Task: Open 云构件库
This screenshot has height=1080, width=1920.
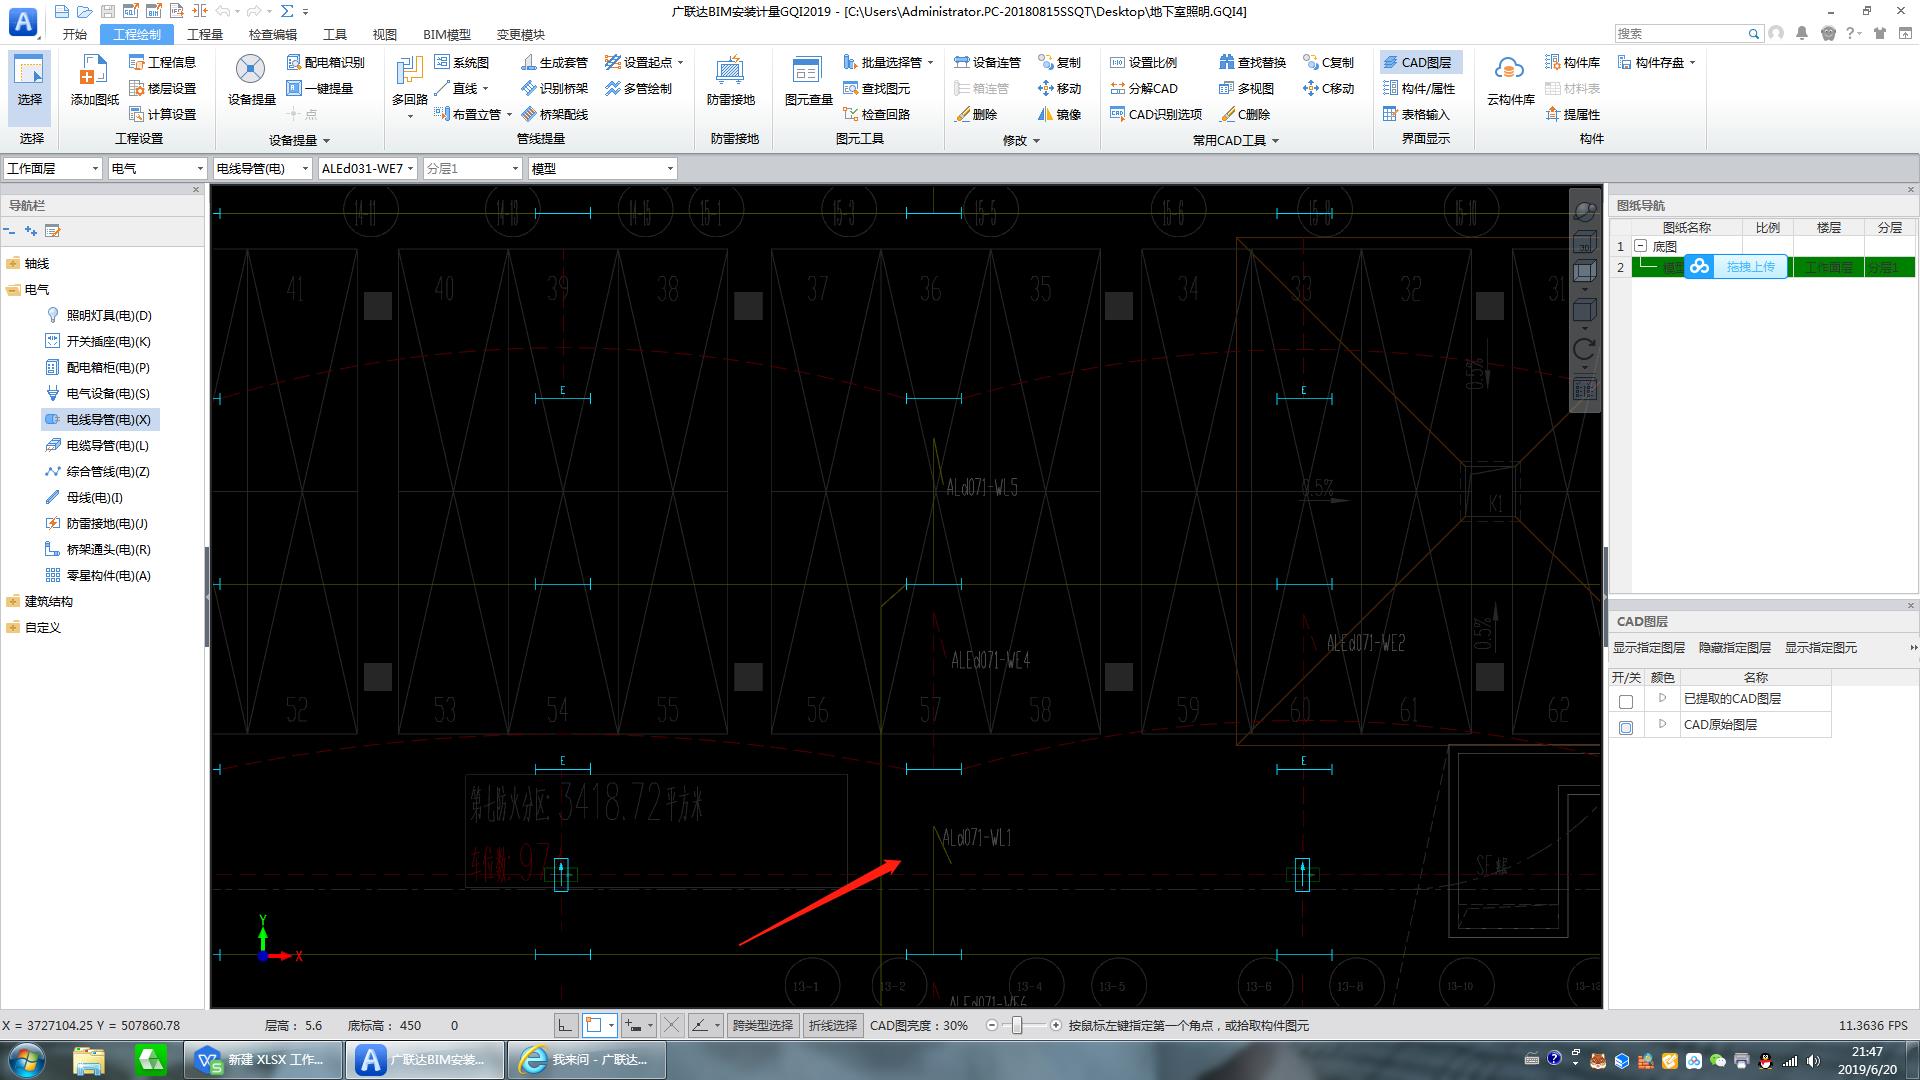Action: [x=1510, y=82]
